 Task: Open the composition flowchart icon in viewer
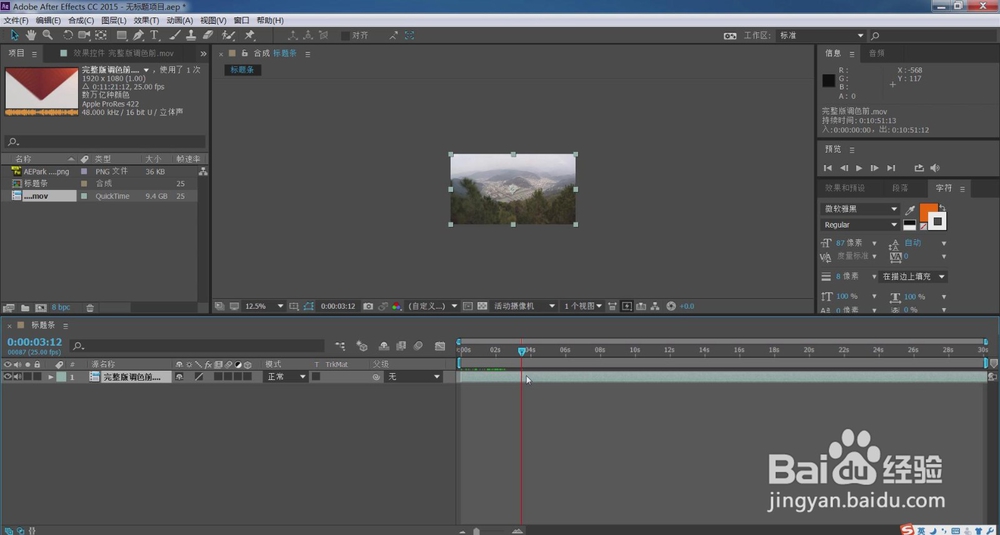656,306
